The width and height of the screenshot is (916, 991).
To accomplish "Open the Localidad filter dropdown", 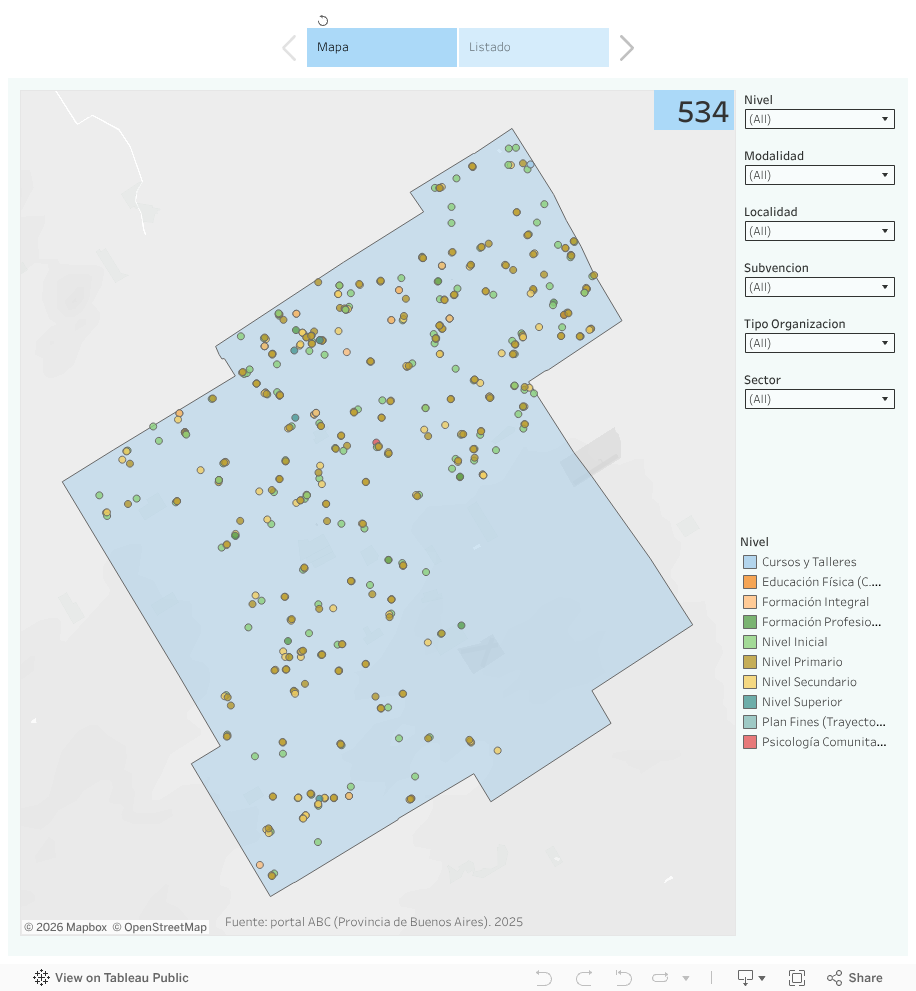I will pyautogui.click(x=819, y=231).
